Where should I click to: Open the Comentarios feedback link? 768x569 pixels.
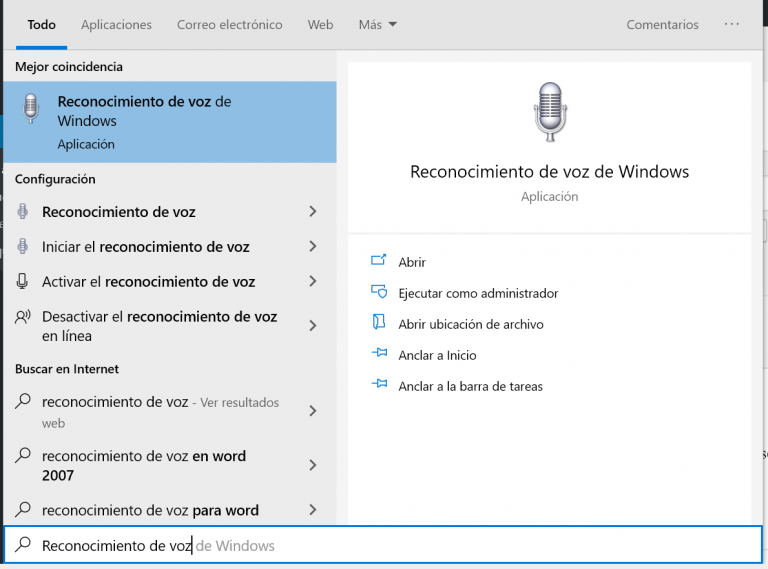pos(662,24)
